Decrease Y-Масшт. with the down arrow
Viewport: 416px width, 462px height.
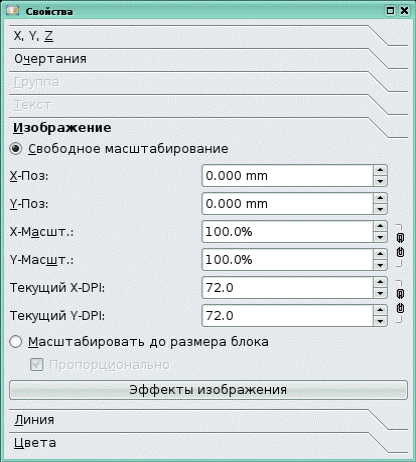(380, 265)
